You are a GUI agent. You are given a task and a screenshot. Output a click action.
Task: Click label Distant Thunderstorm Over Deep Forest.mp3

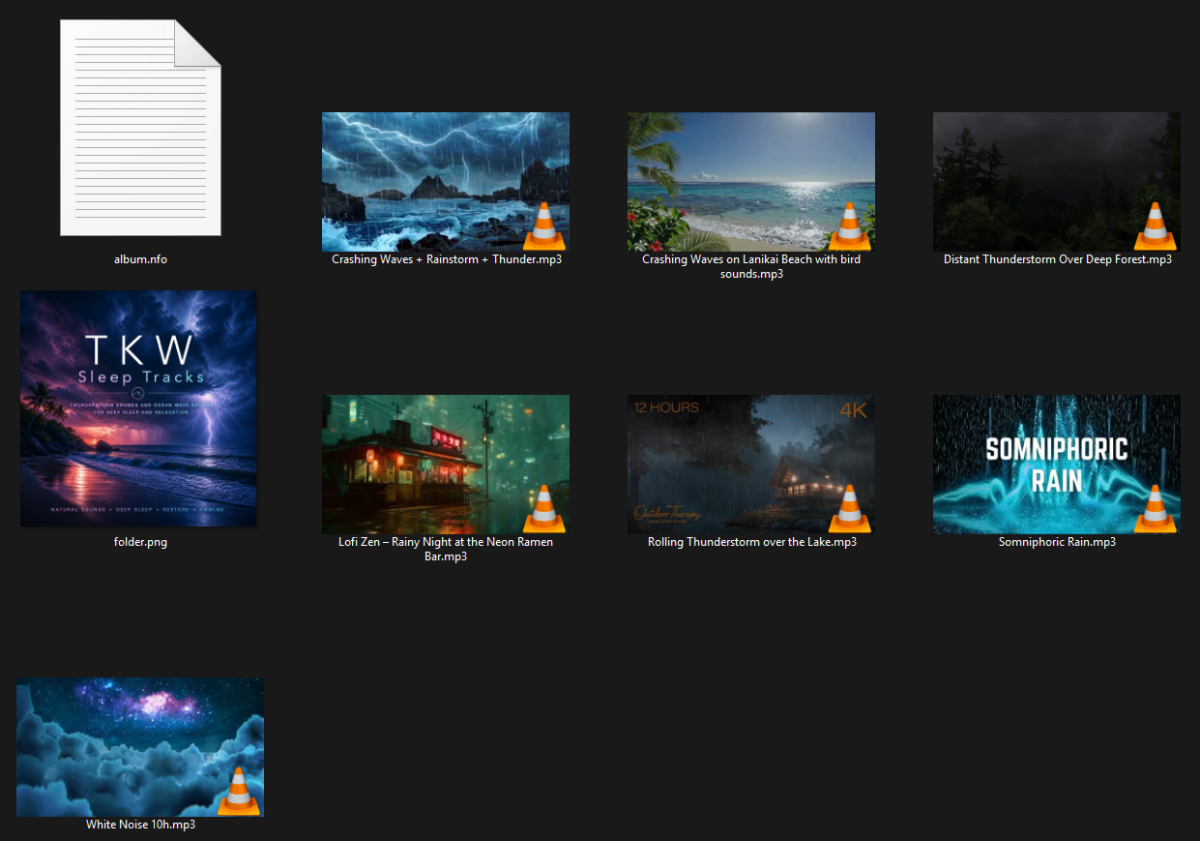pos(1057,259)
